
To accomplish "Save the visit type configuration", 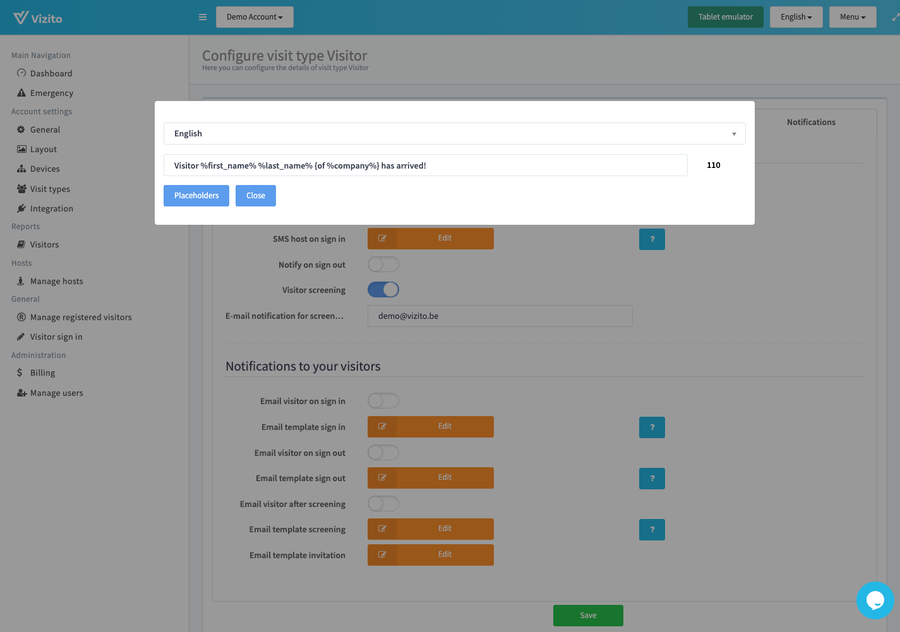I will tap(588, 615).
